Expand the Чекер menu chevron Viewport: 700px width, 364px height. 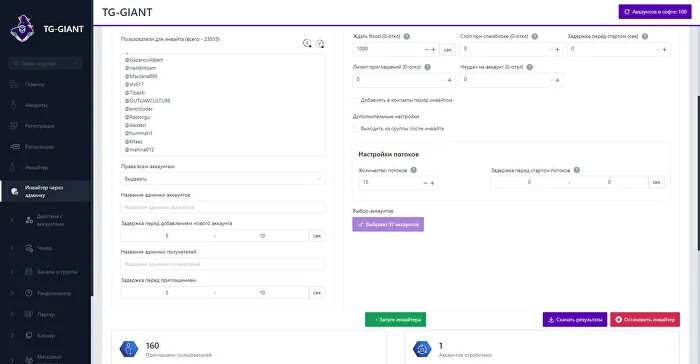coord(12,248)
